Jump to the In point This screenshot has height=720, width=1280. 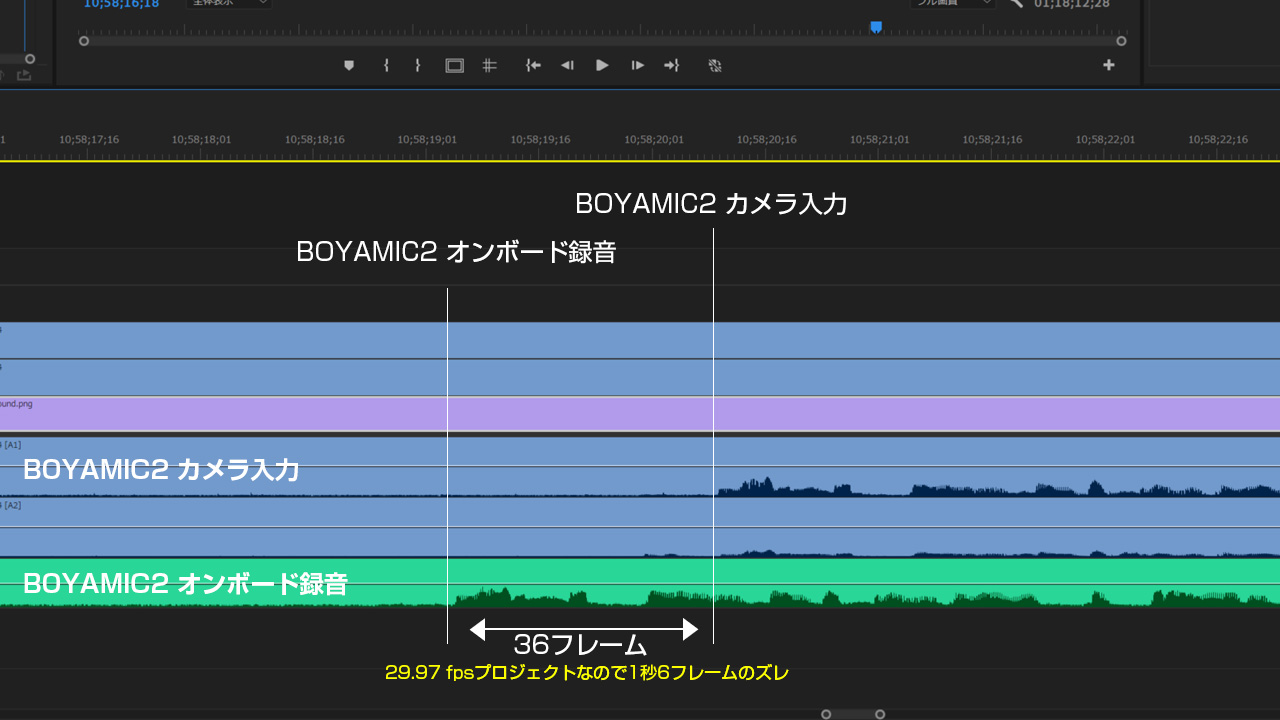[x=533, y=66]
